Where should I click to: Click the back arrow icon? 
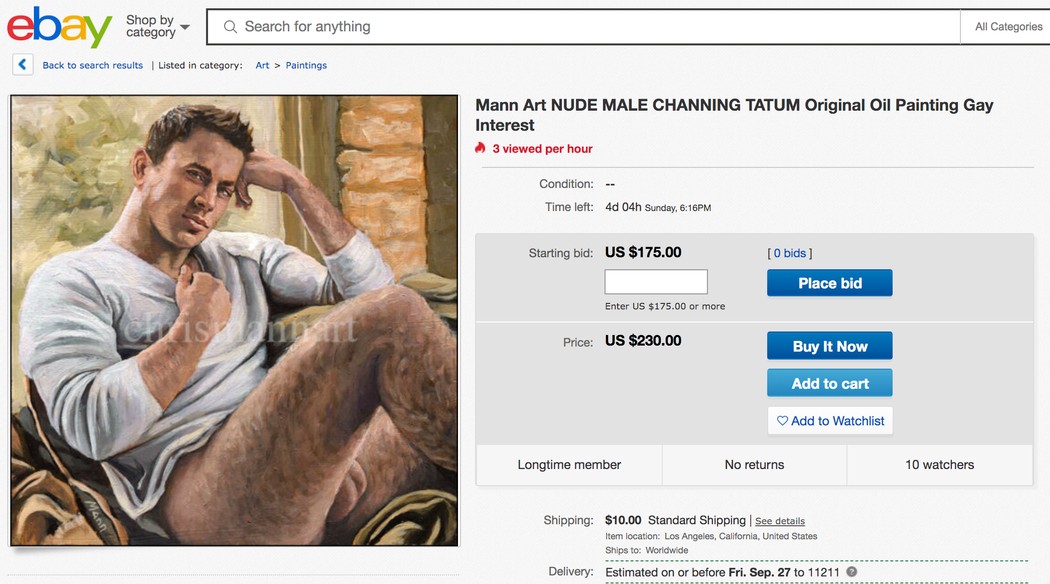coord(23,65)
